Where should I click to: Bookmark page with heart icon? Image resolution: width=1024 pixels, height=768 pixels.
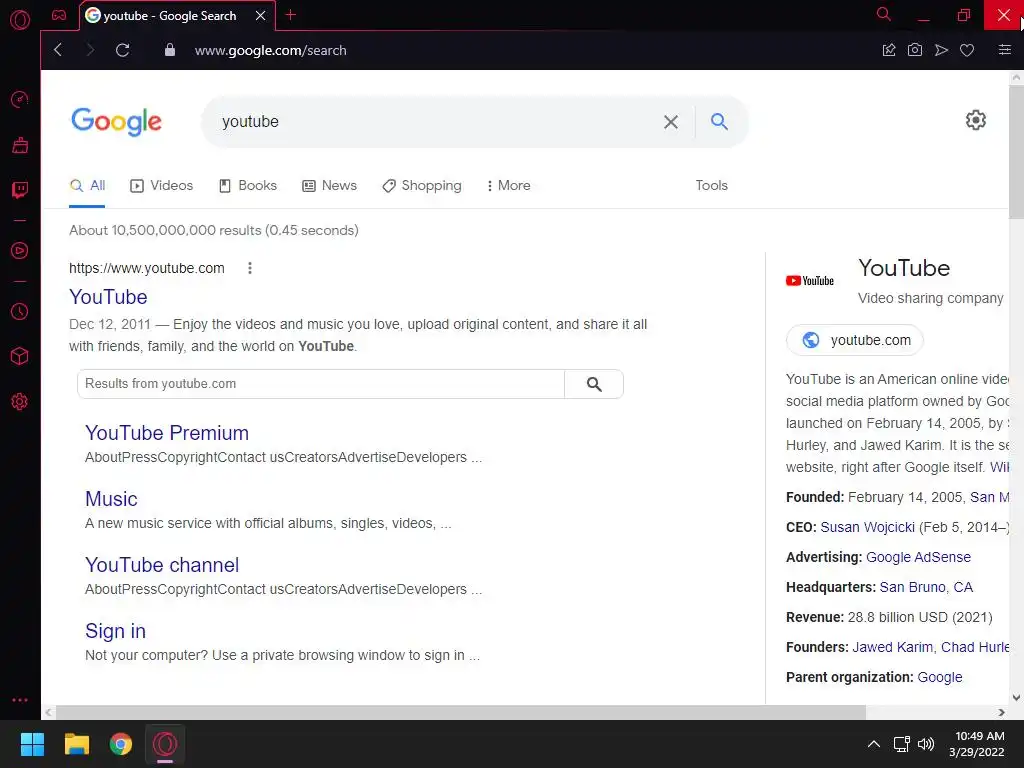[x=967, y=50]
